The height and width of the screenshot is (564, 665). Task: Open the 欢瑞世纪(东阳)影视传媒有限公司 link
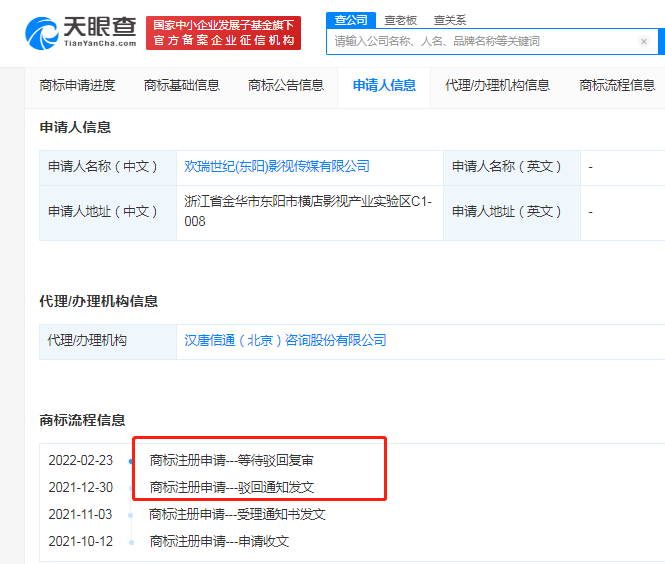(x=277, y=166)
